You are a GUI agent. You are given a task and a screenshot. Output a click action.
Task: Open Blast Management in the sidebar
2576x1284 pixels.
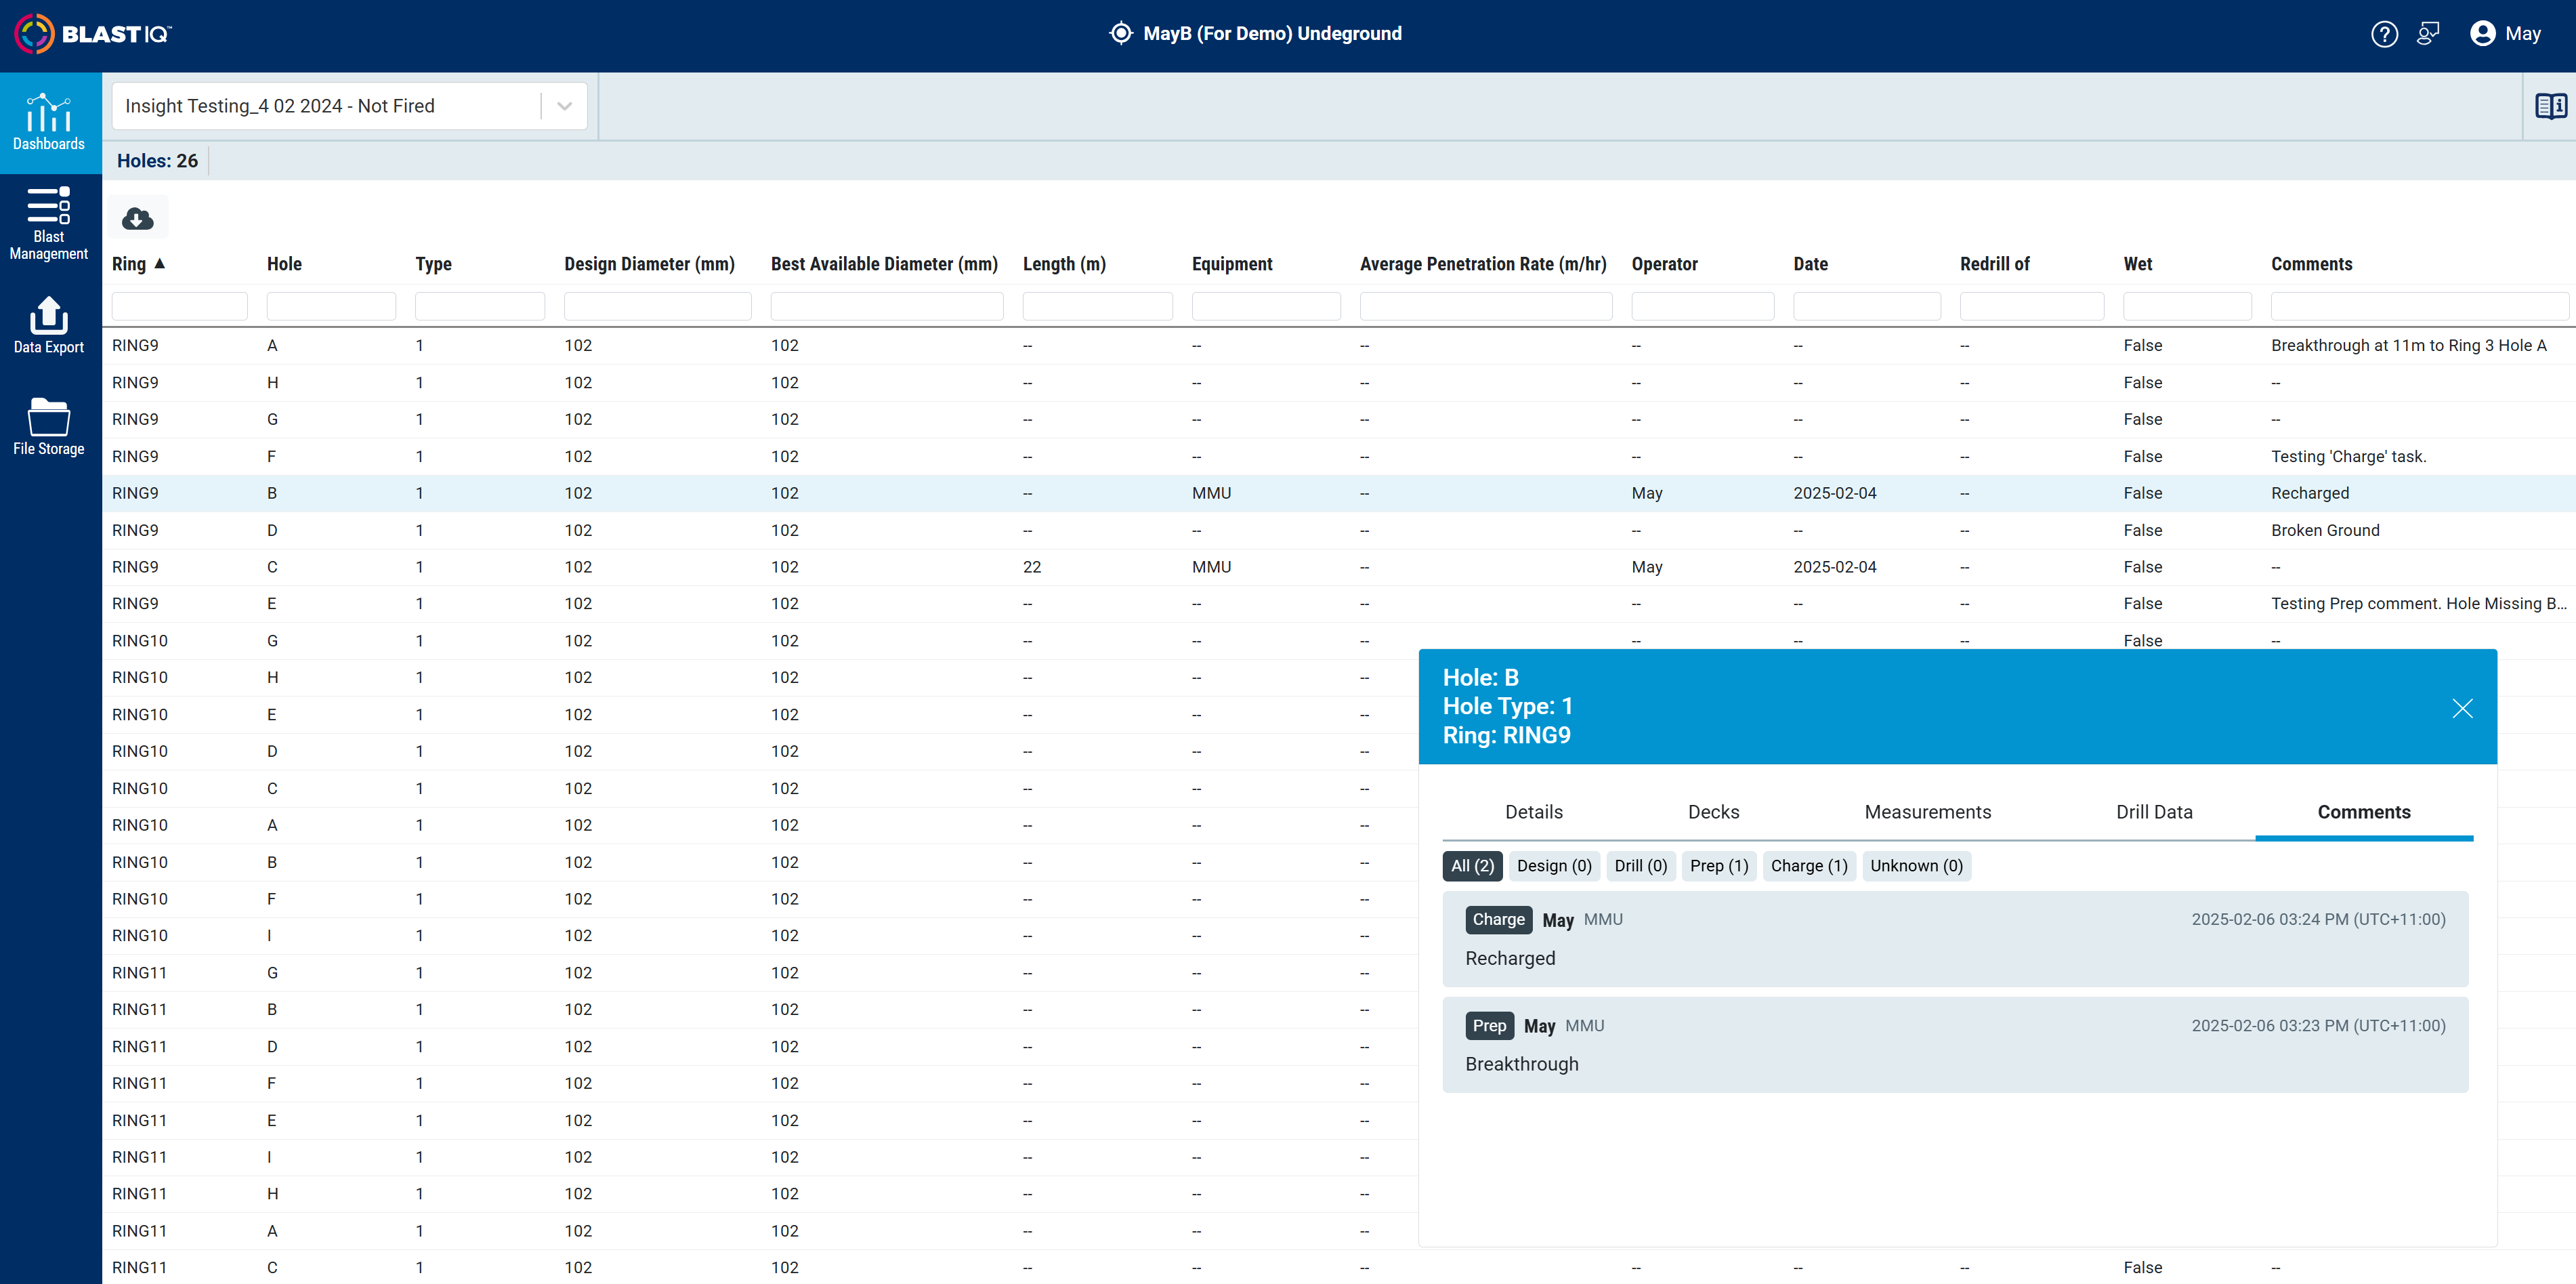pos(49,224)
